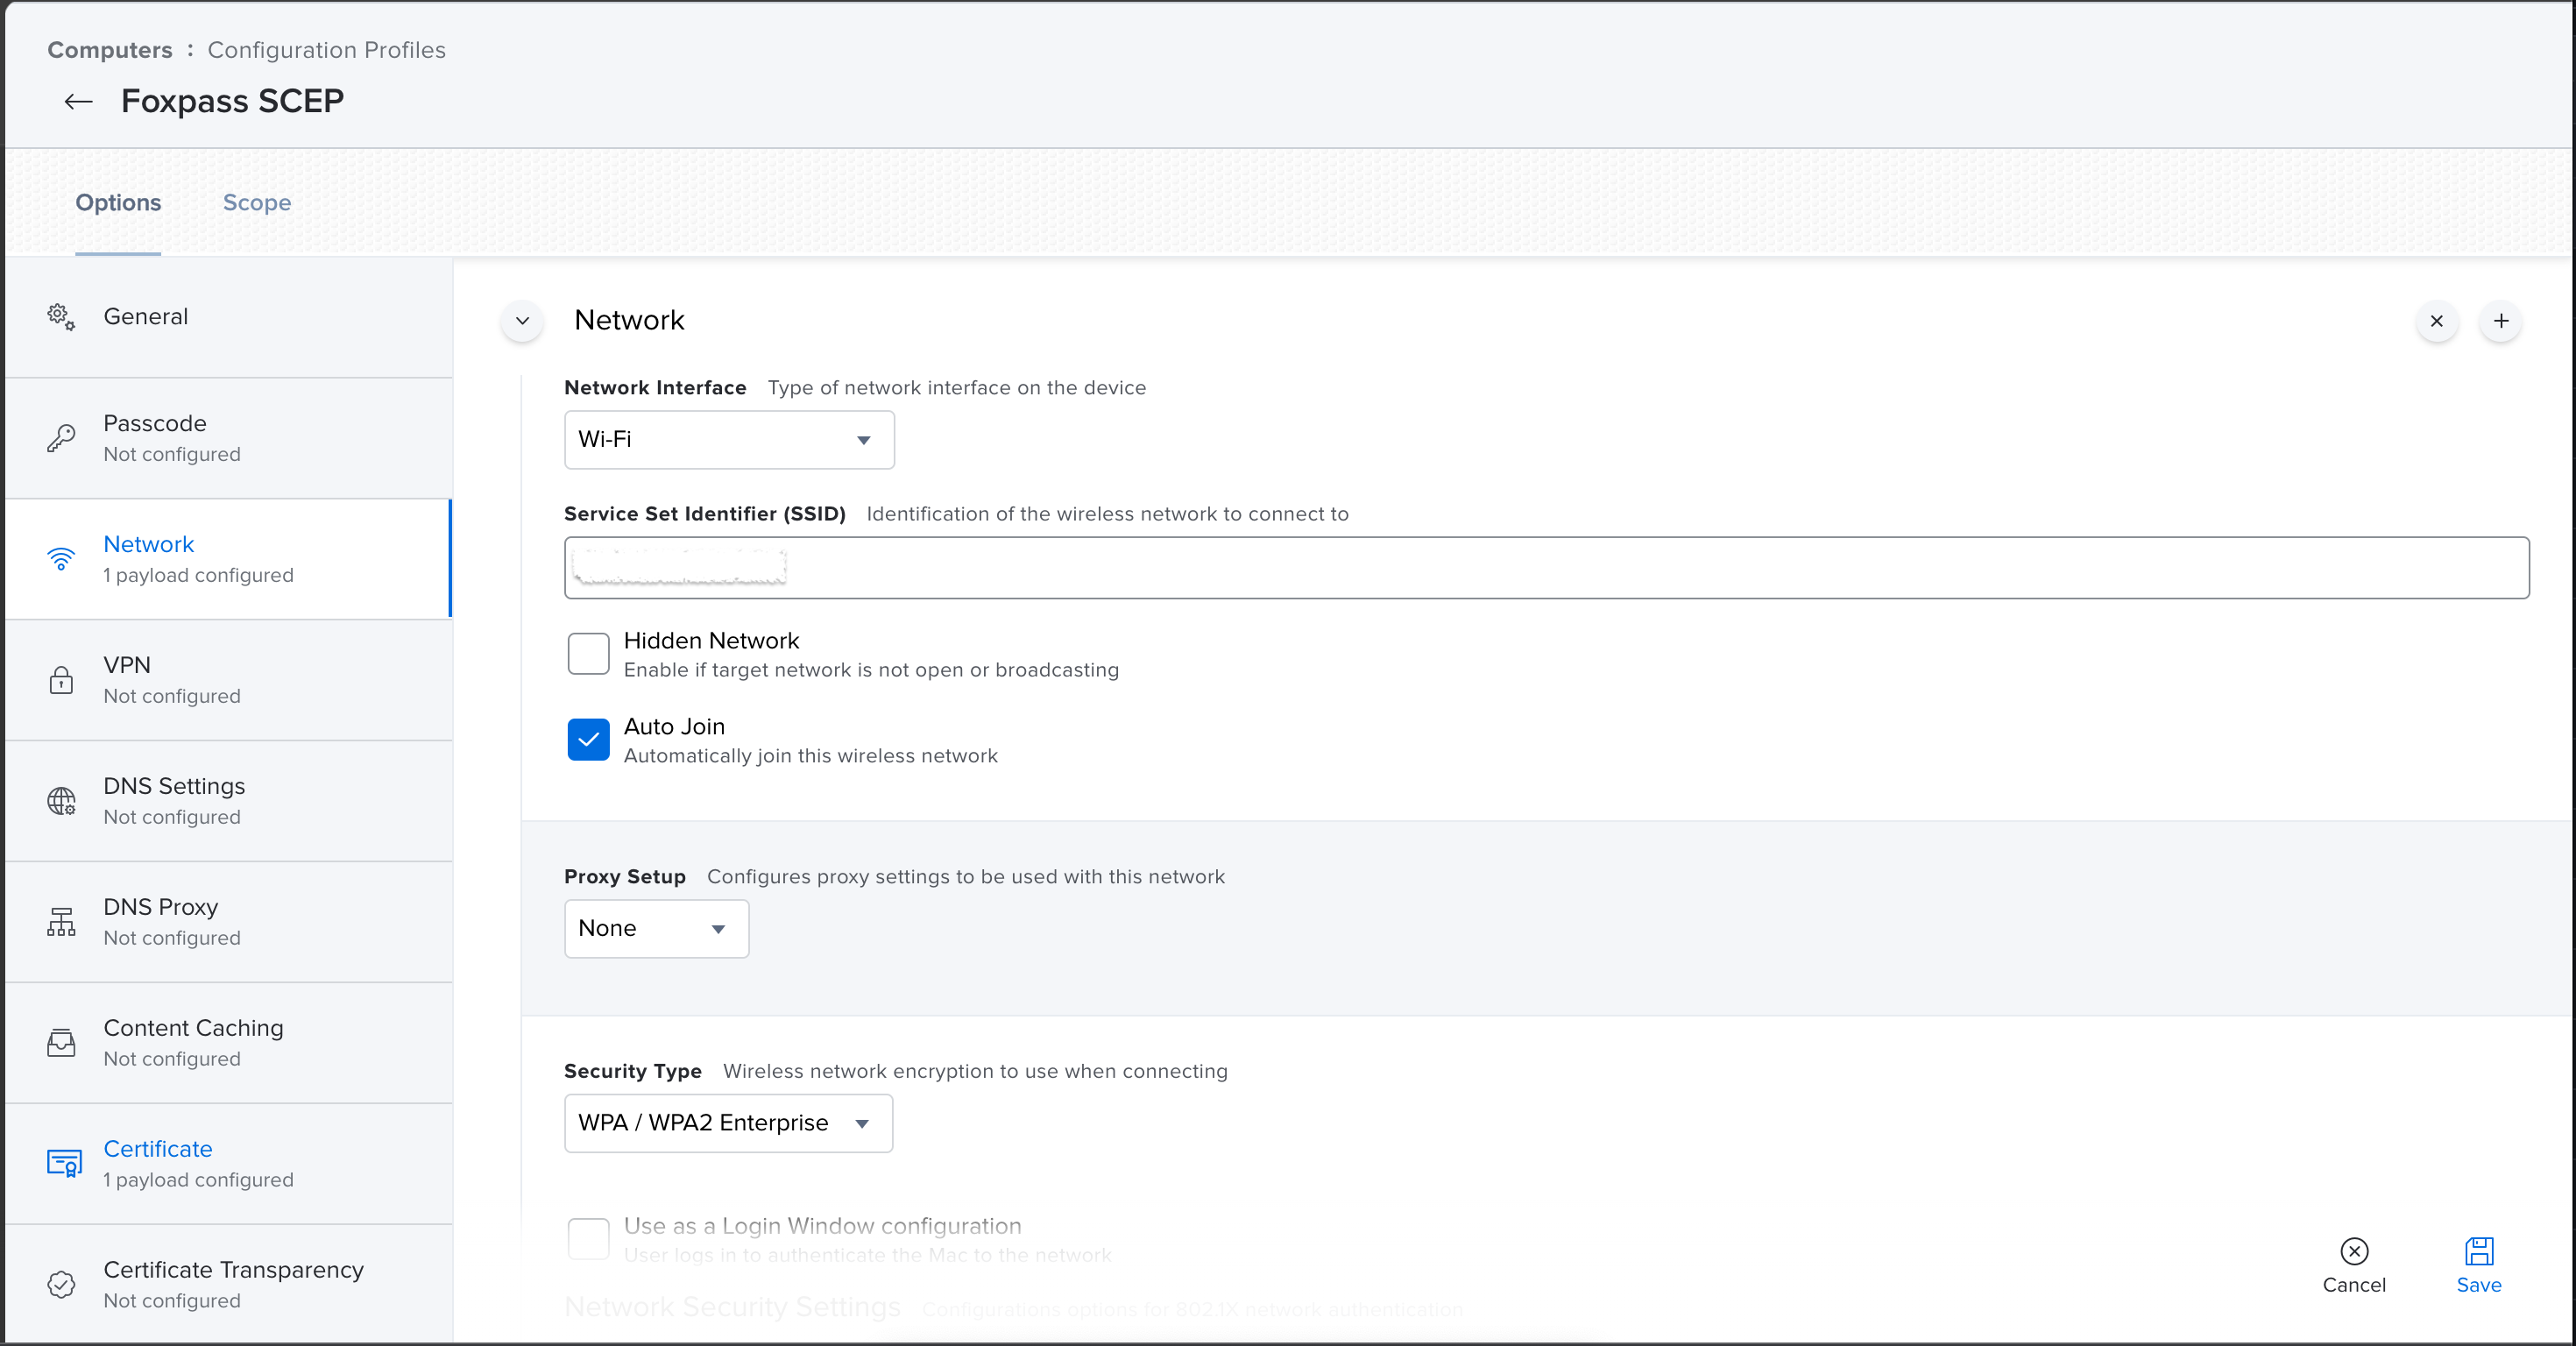This screenshot has width=2576, height=1346.
Task: Click the DNS Proxy hierarchy icon
Action: (61, 922)
